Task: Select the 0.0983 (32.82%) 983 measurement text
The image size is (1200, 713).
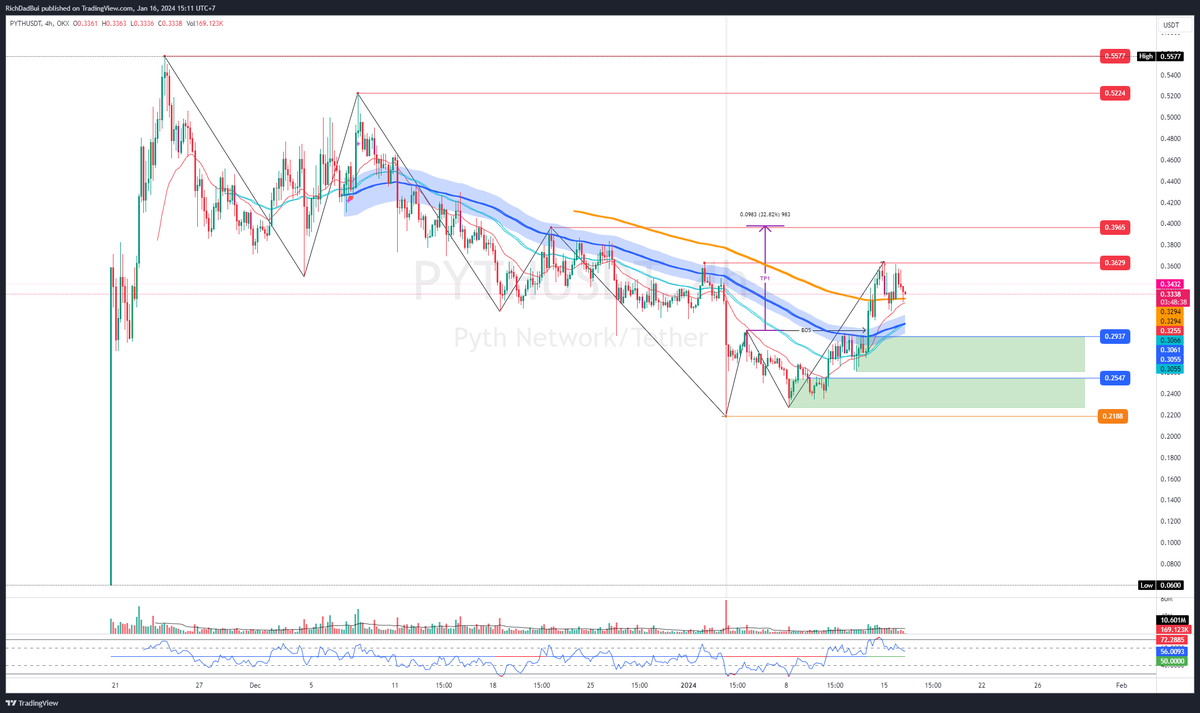Action: coord(765,214)
